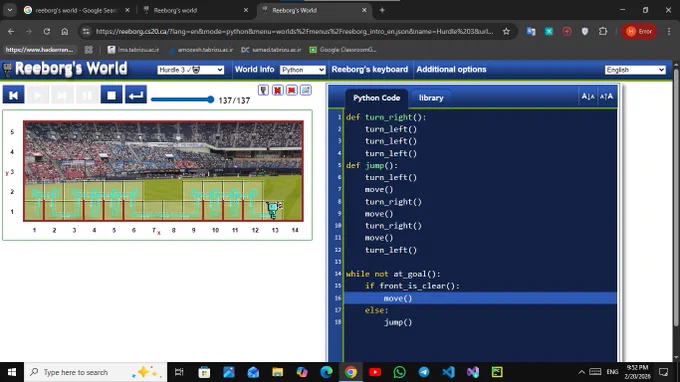Stop the program with the stop button

tap(111, 95)
